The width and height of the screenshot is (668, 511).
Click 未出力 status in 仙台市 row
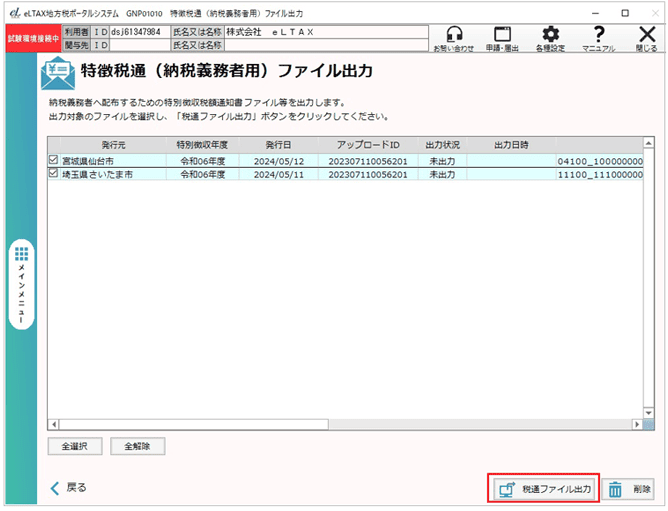pyautogui.click(x=442, y=161)
